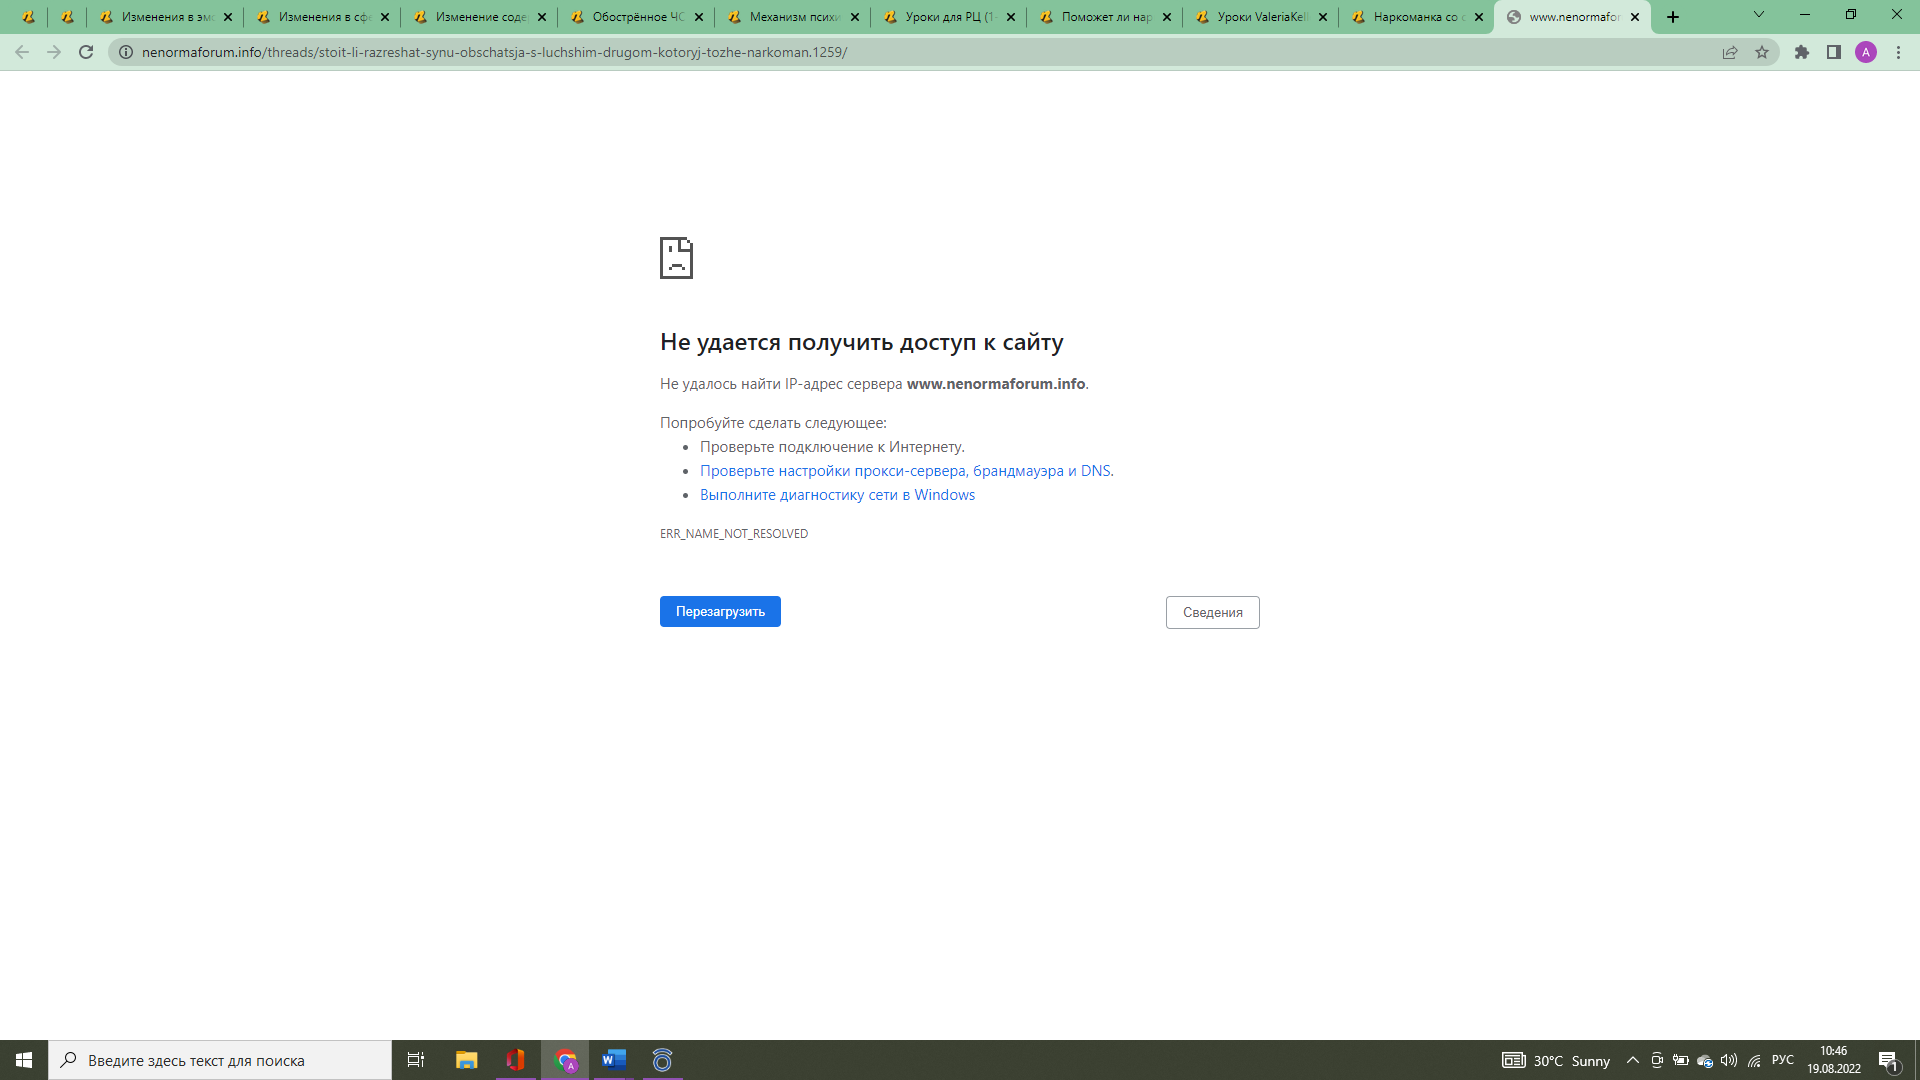Show hidden system tray icons
This screenshot has height=1080, width=1920.
point(1633,1060)
